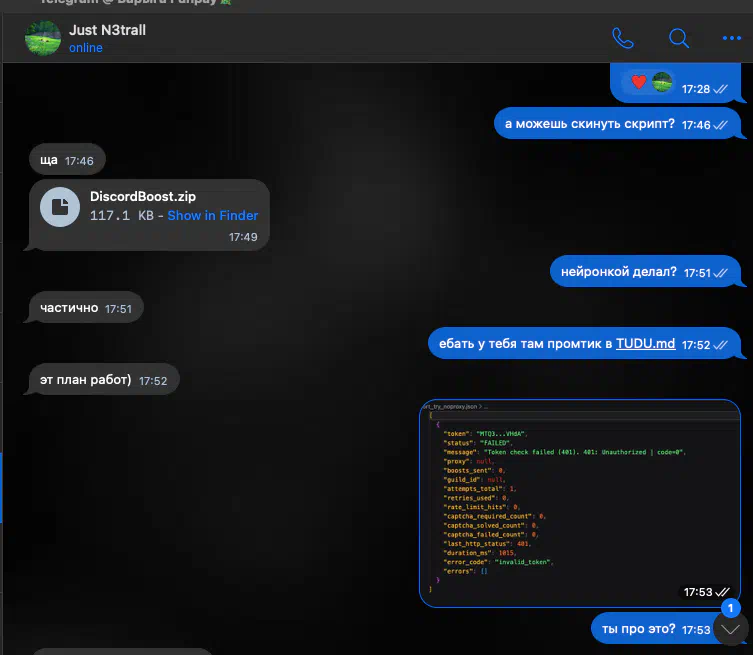Jump to latest messages with down-arrow button
Viewport: 753px width, 655px height.
point(731,629)
